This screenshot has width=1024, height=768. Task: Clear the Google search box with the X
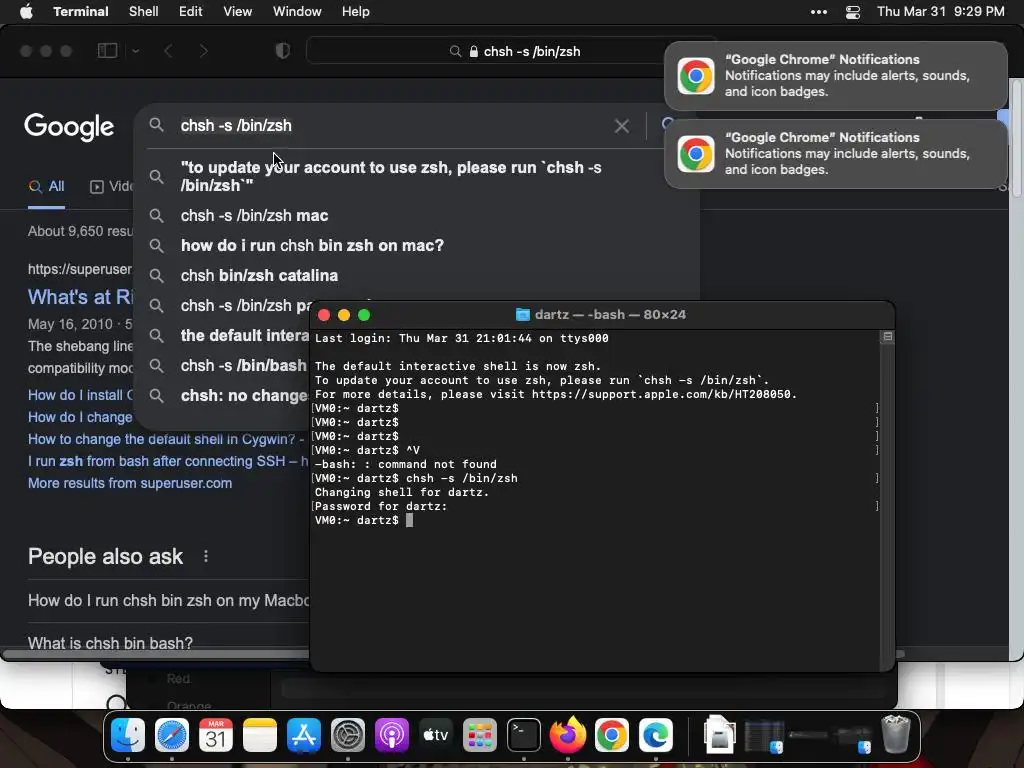pos(622,126)
